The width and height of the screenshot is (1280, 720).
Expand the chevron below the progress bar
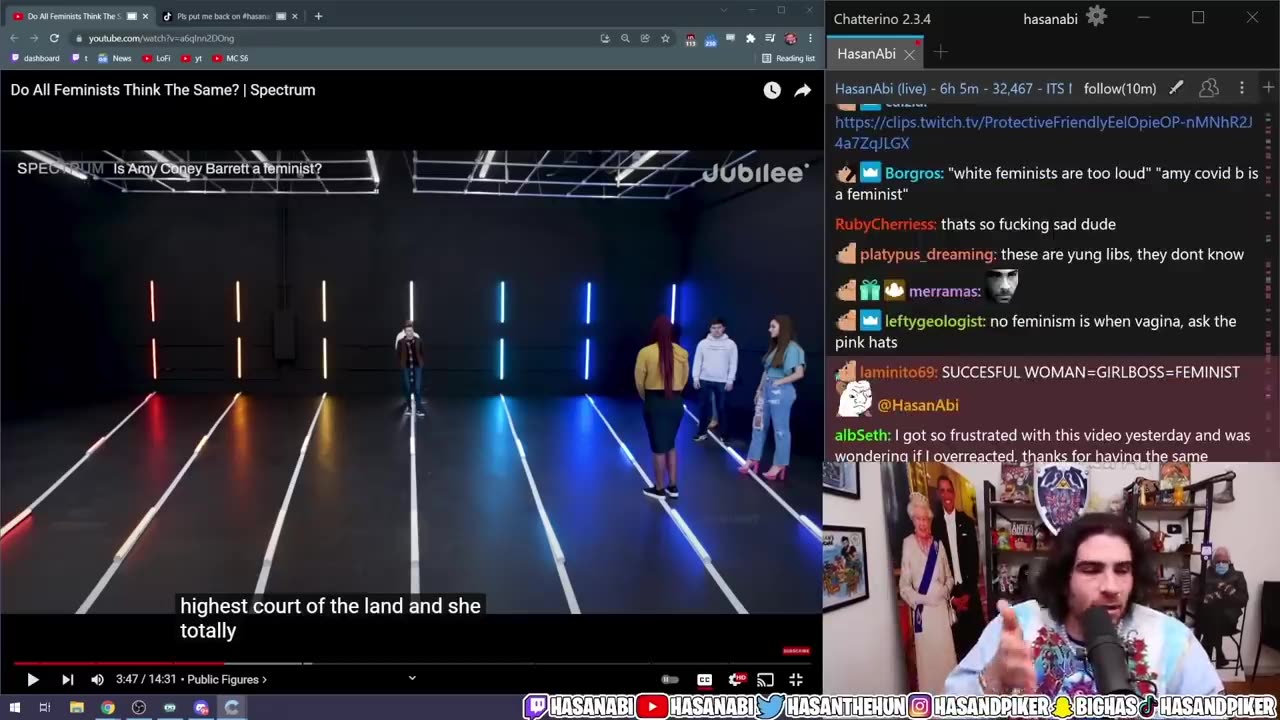[411, 678]
